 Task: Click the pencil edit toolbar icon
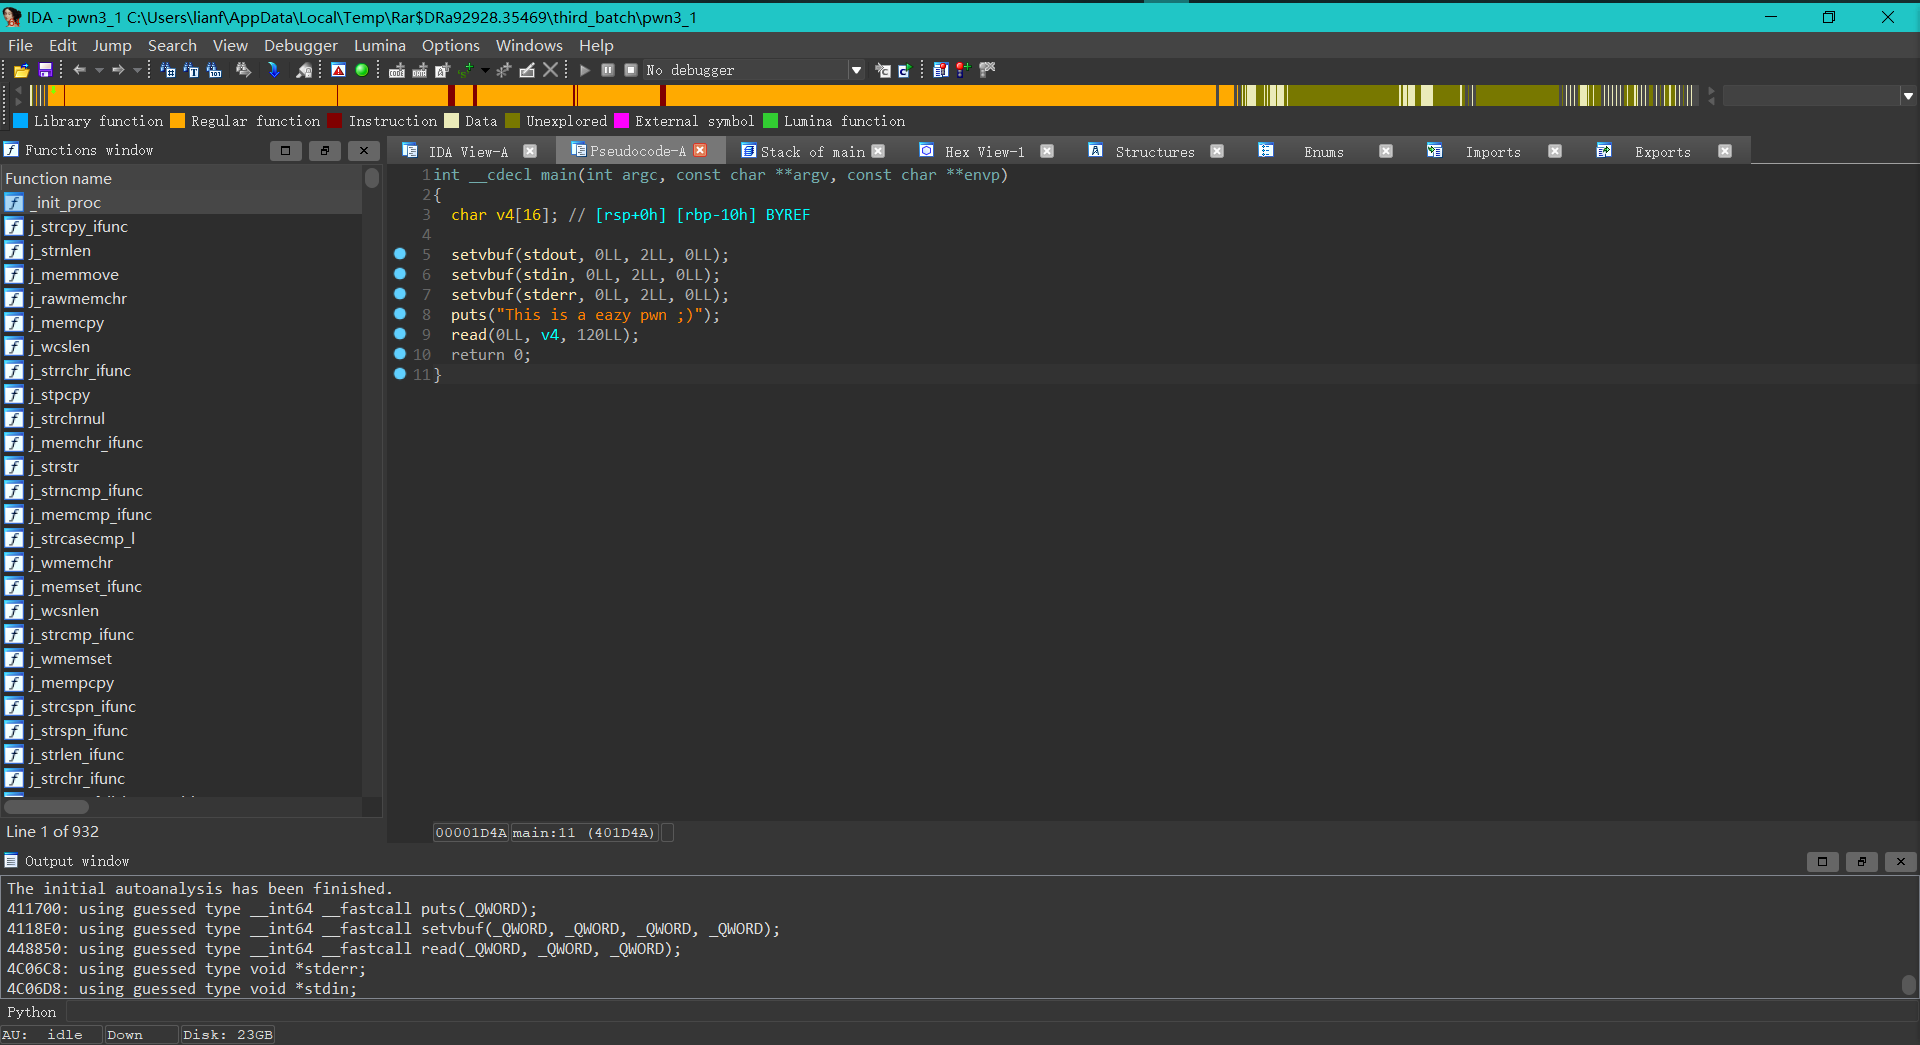527,70
